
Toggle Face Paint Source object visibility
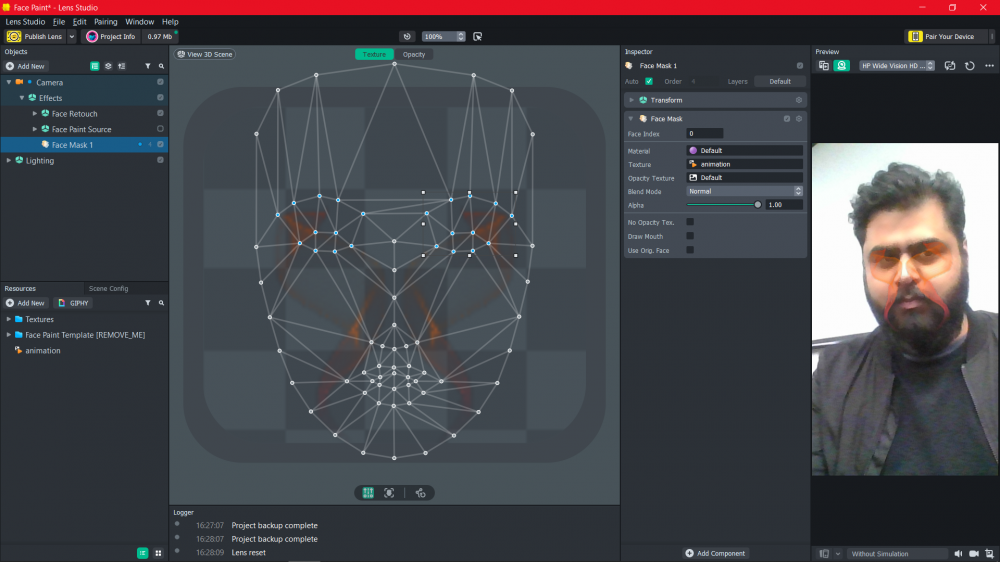(160, 129)
